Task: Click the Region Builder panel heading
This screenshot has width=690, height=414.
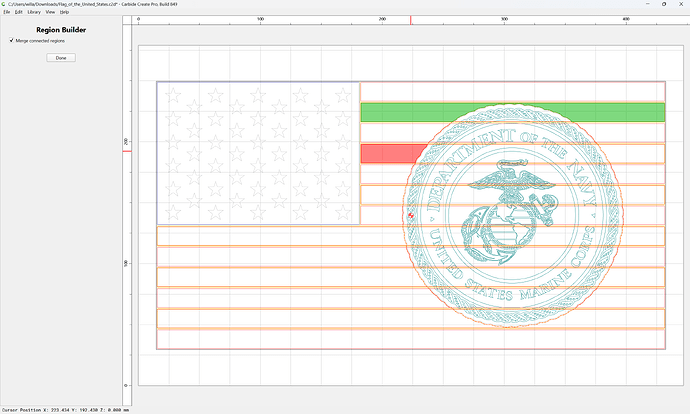Action: pyautogui.click(x=61, y=30)
